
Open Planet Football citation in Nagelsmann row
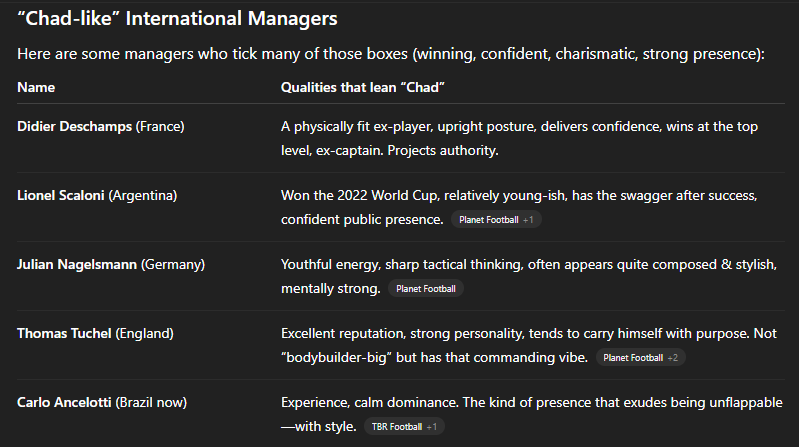pos(426,289)
